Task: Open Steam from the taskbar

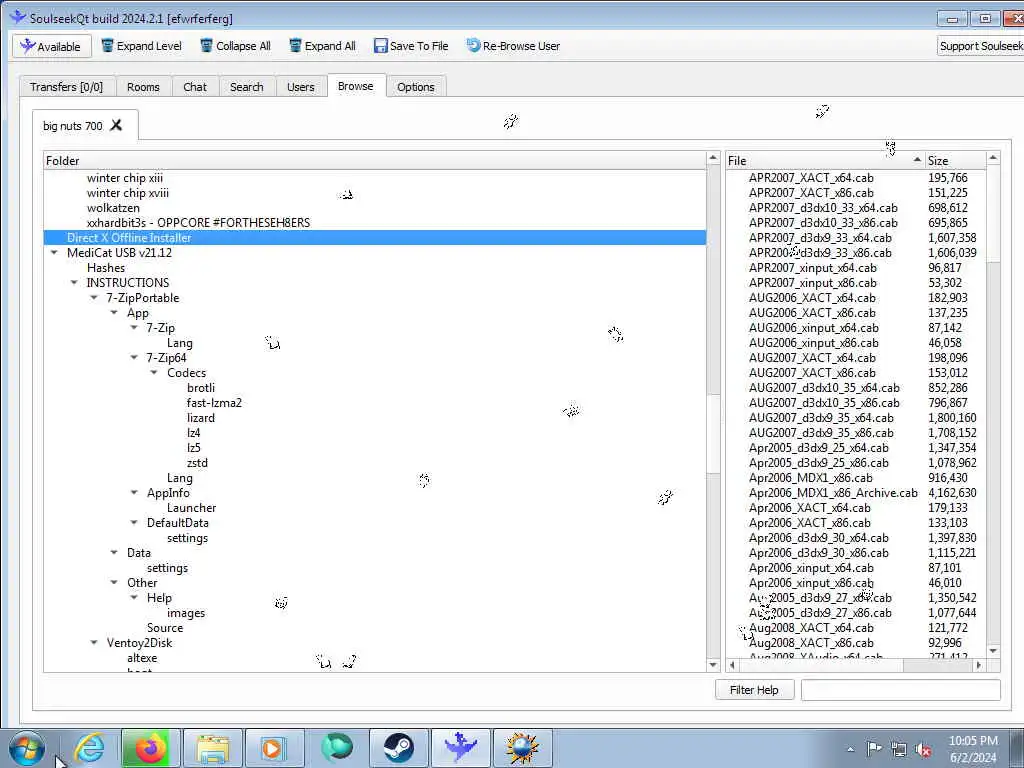Action: pyautogui.click(x=398, y=748)
